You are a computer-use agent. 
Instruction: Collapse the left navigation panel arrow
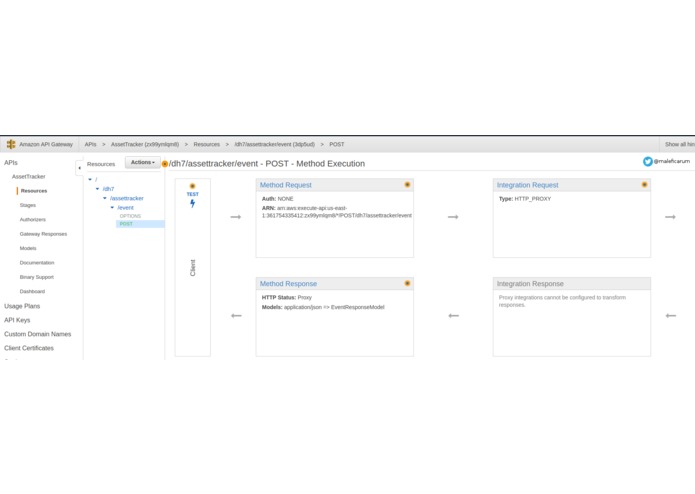point(79,168)
